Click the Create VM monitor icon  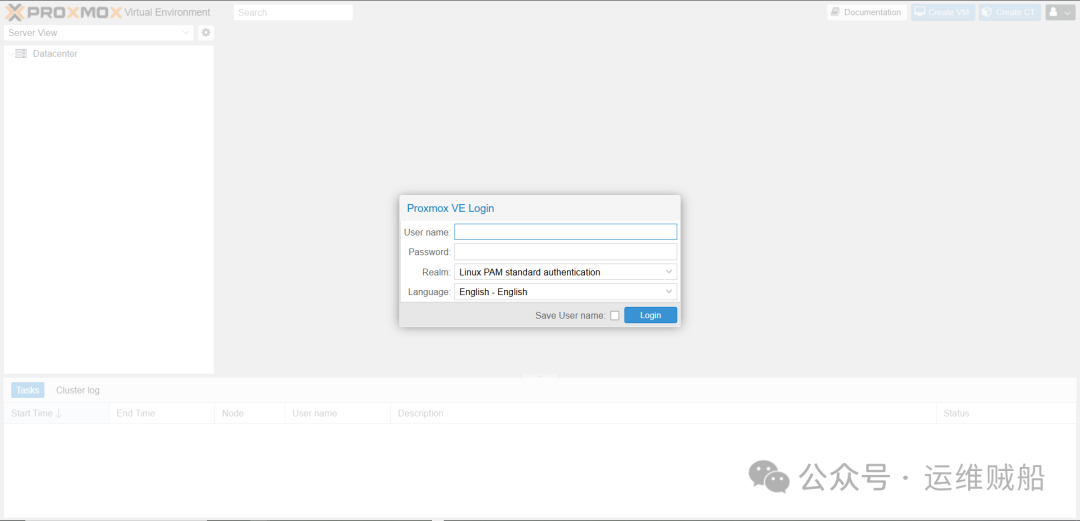pos(919,12)
